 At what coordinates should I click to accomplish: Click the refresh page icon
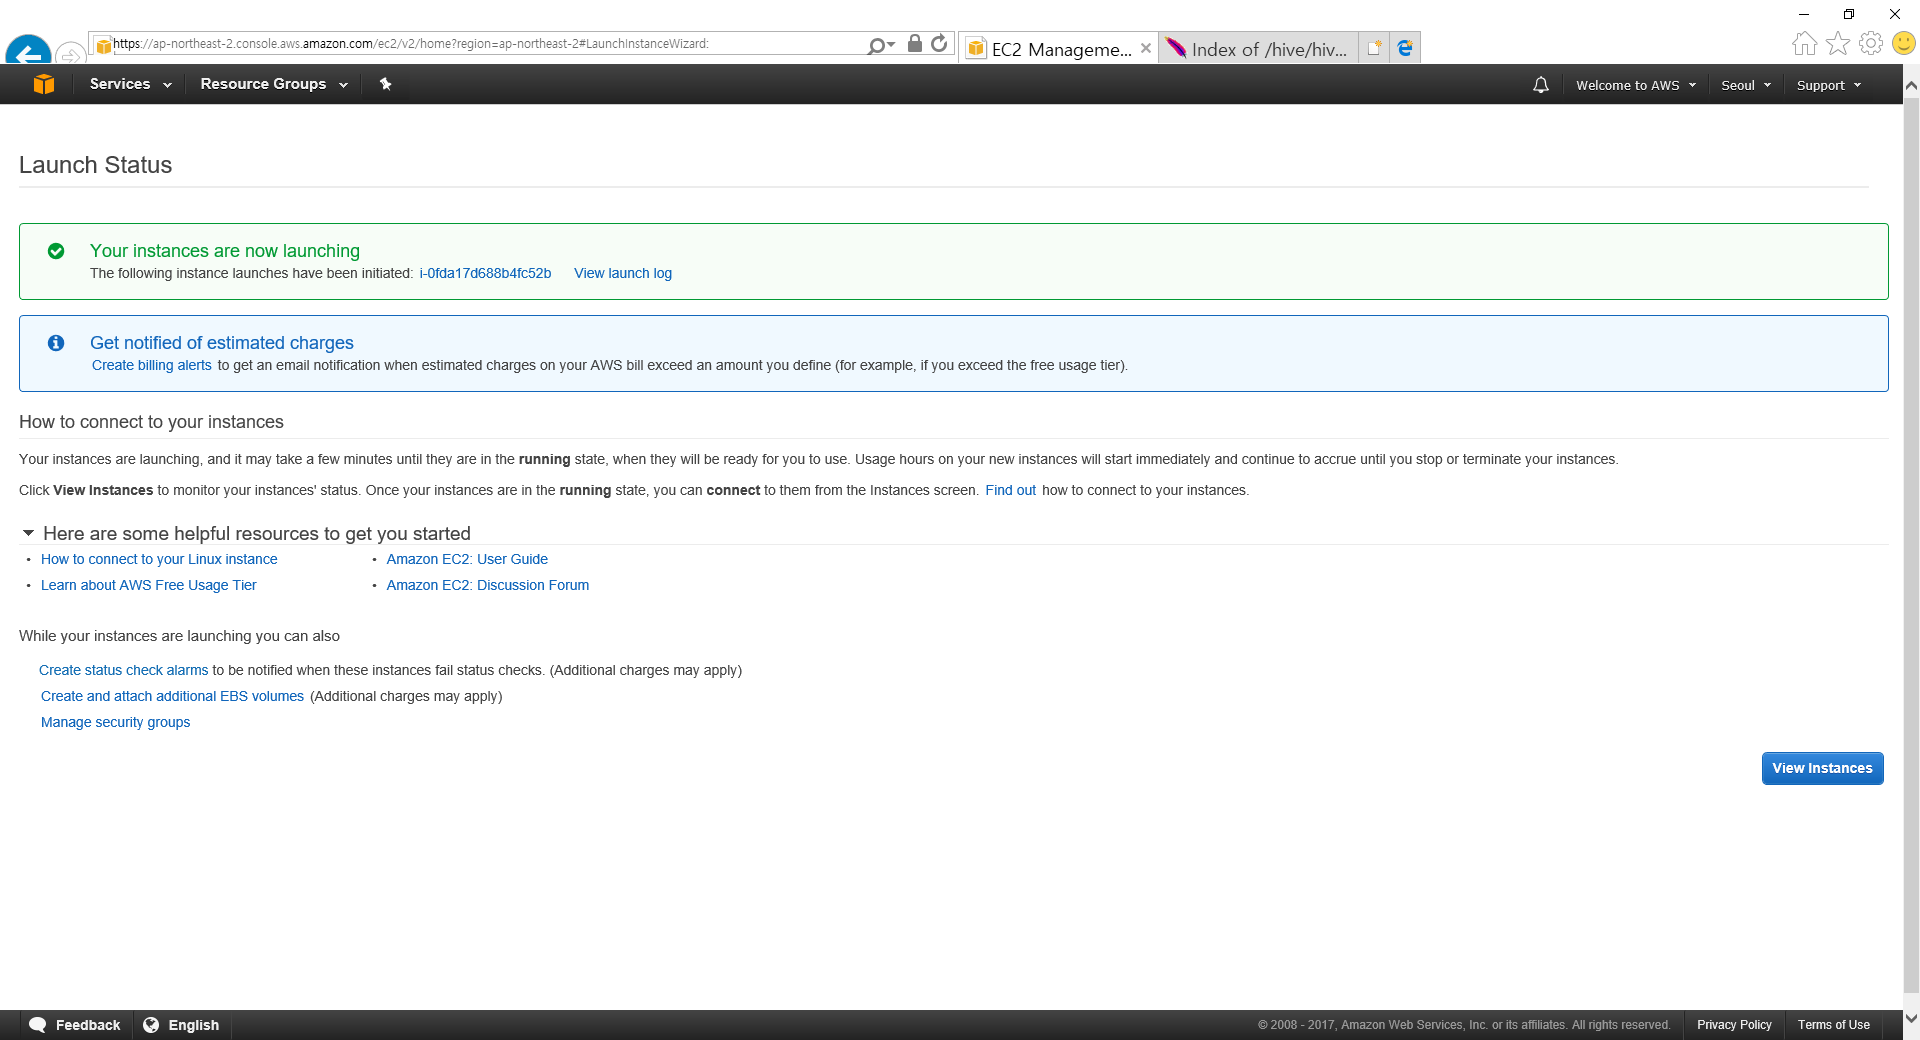(939, 43)
